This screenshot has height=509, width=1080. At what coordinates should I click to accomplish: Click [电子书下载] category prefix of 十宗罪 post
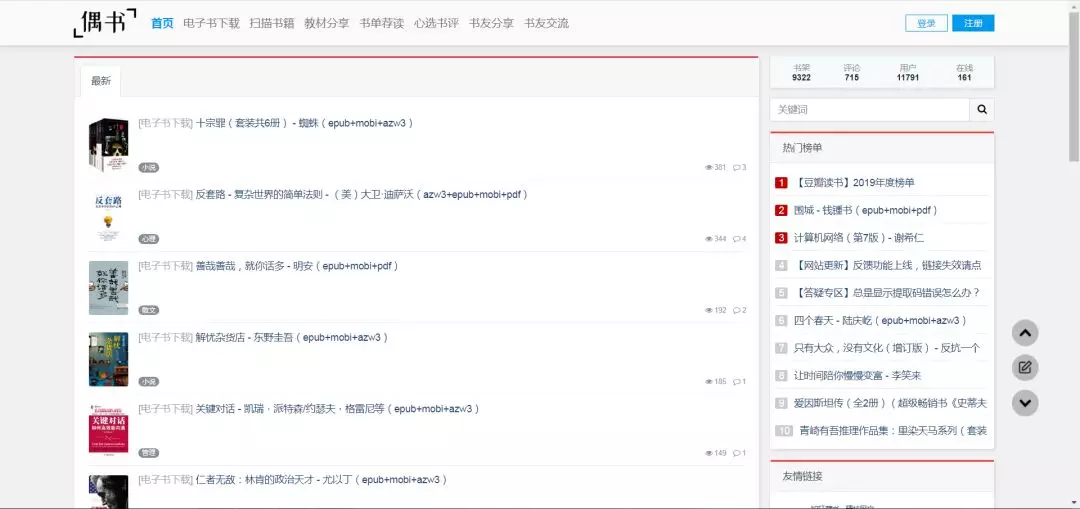click(x=165, y=123)
